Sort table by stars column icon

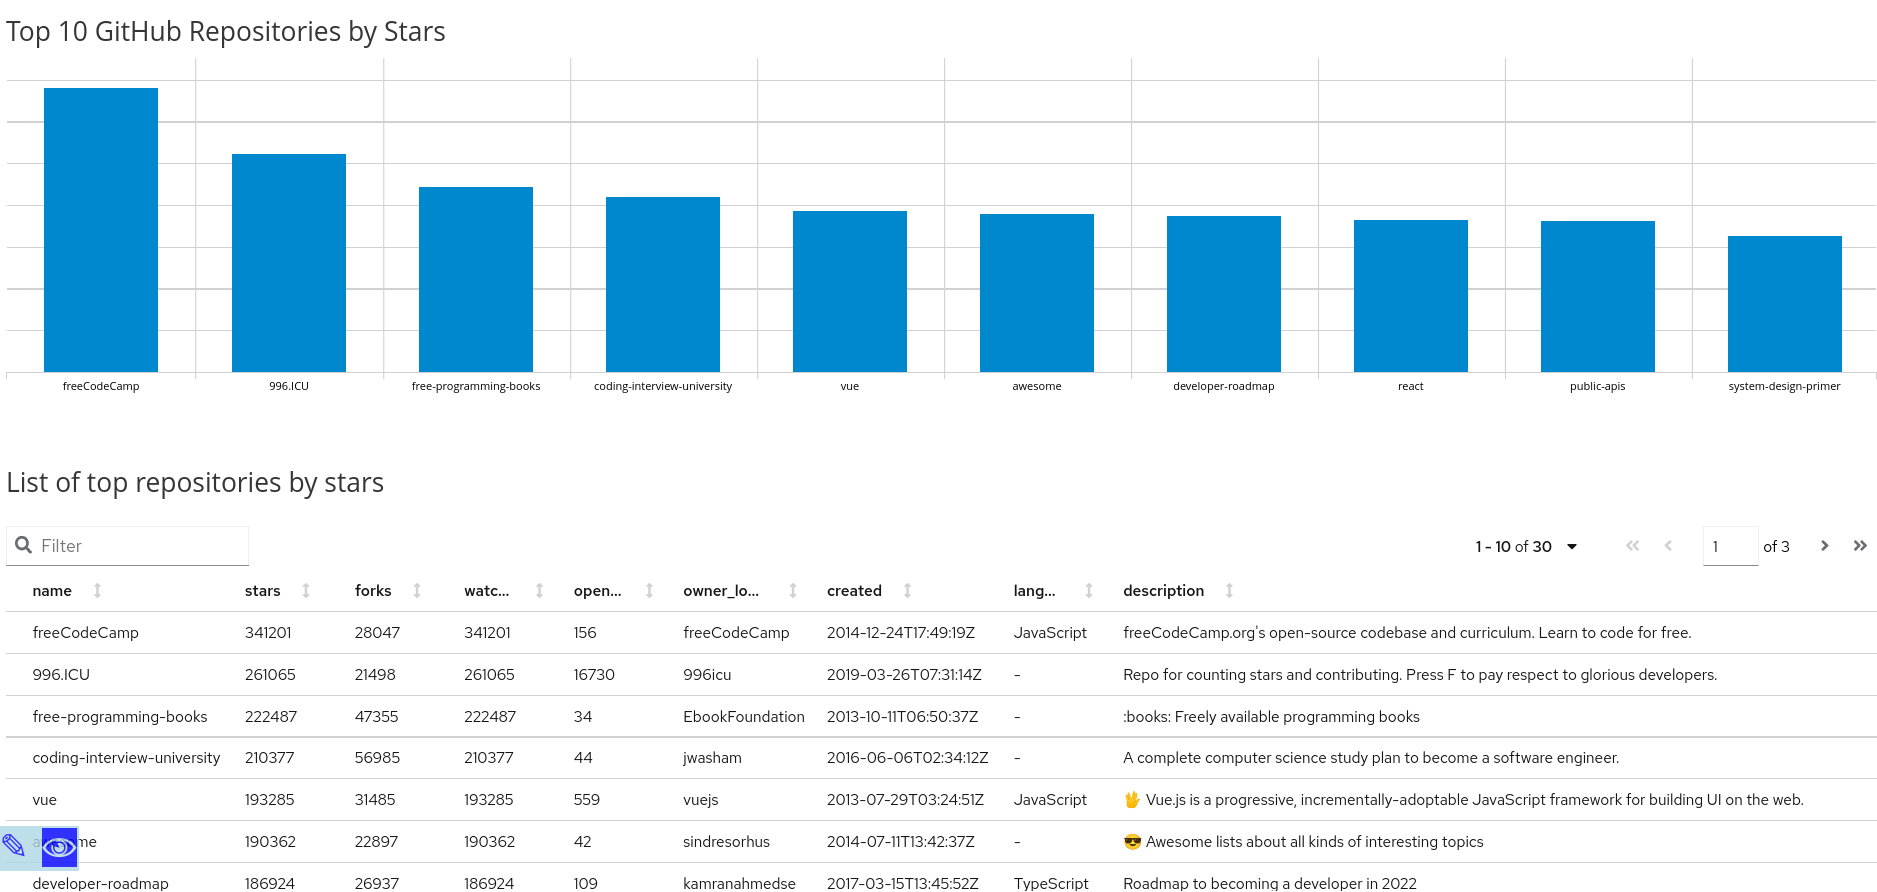306,591
